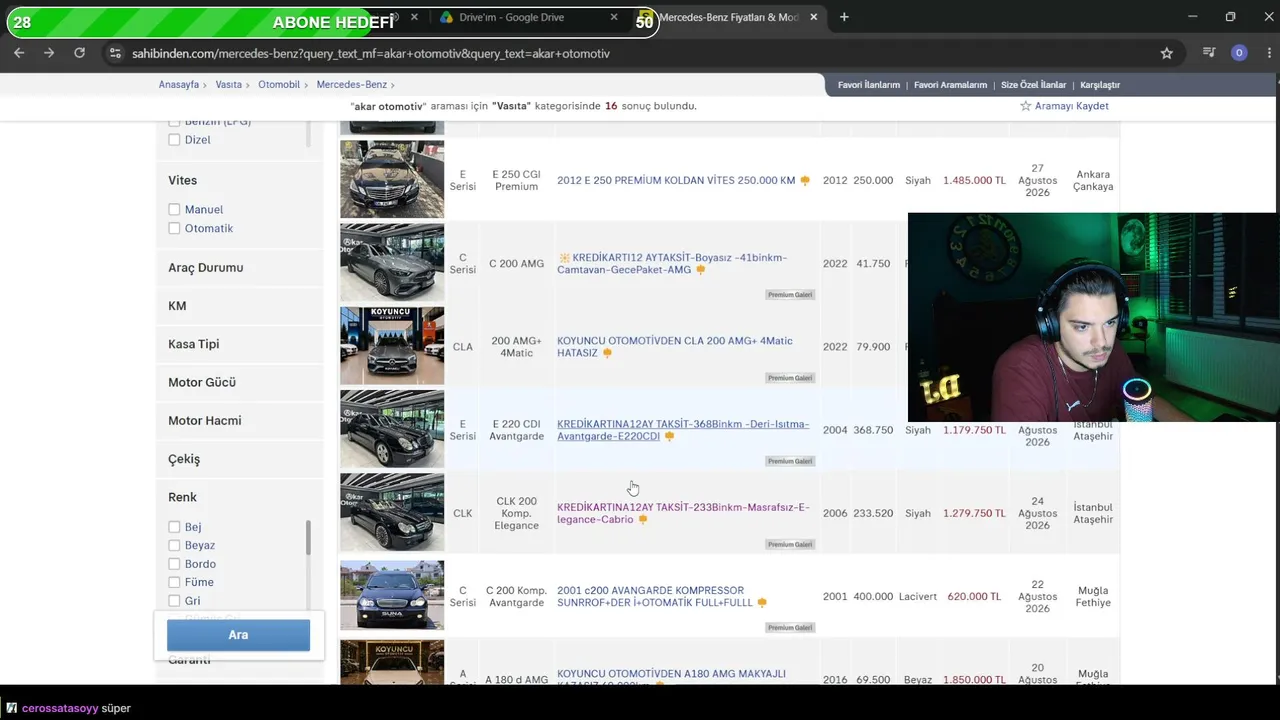The height and width of the screenshot is (720, 1280).
Task: Expand the Motor Hacmi filter
Action: pos(204,421)
